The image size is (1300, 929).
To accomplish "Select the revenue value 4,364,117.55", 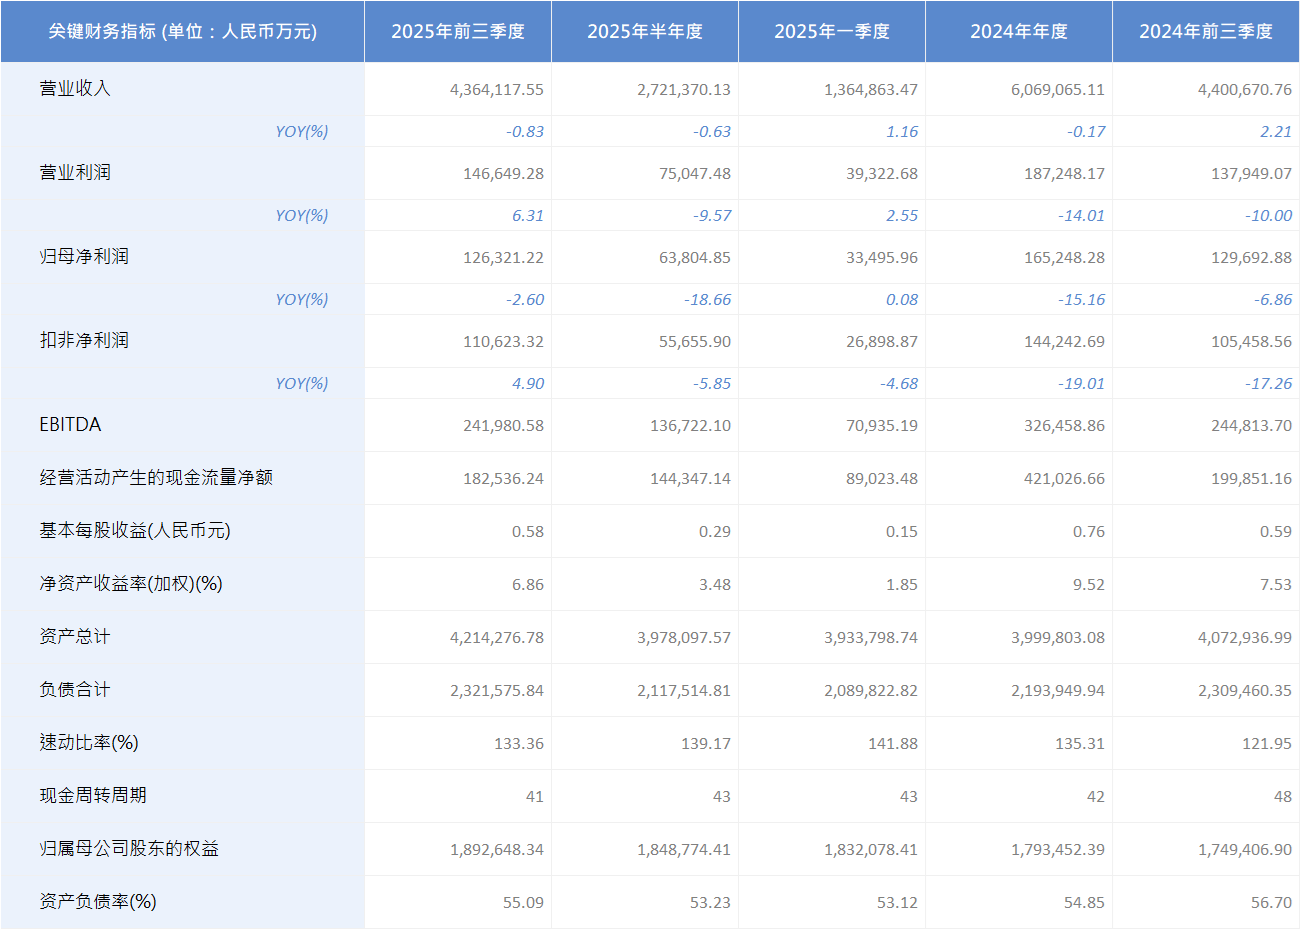I will (x=497, y=88).
